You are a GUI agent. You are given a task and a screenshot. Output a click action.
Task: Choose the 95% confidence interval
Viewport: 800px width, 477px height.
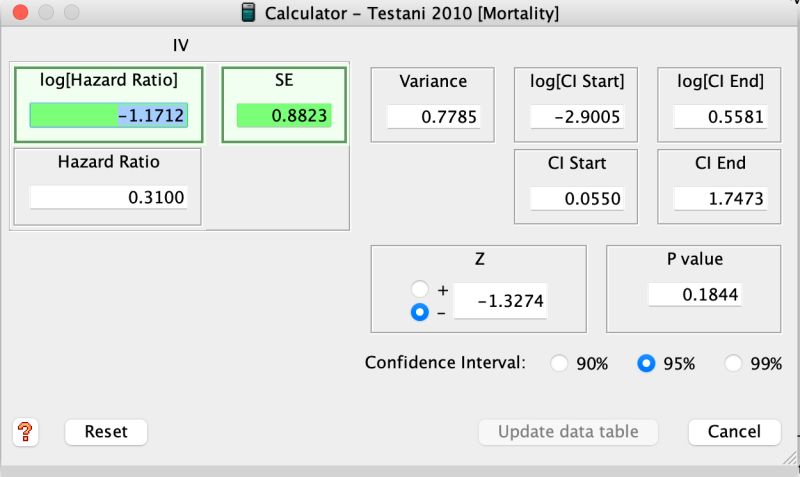[646, 363]
